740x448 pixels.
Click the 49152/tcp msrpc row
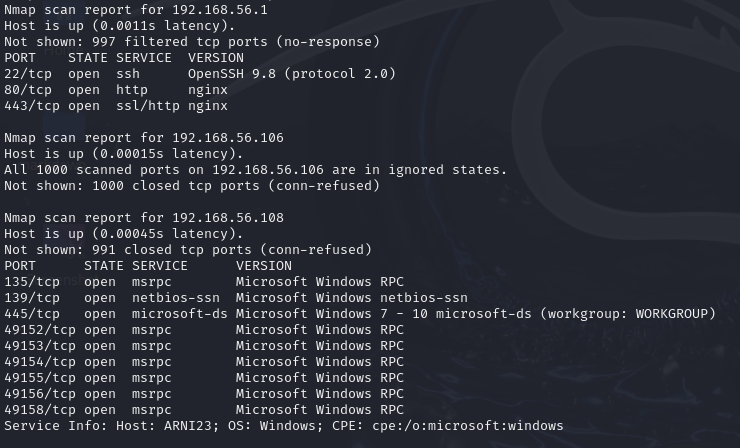click(200, 329)
